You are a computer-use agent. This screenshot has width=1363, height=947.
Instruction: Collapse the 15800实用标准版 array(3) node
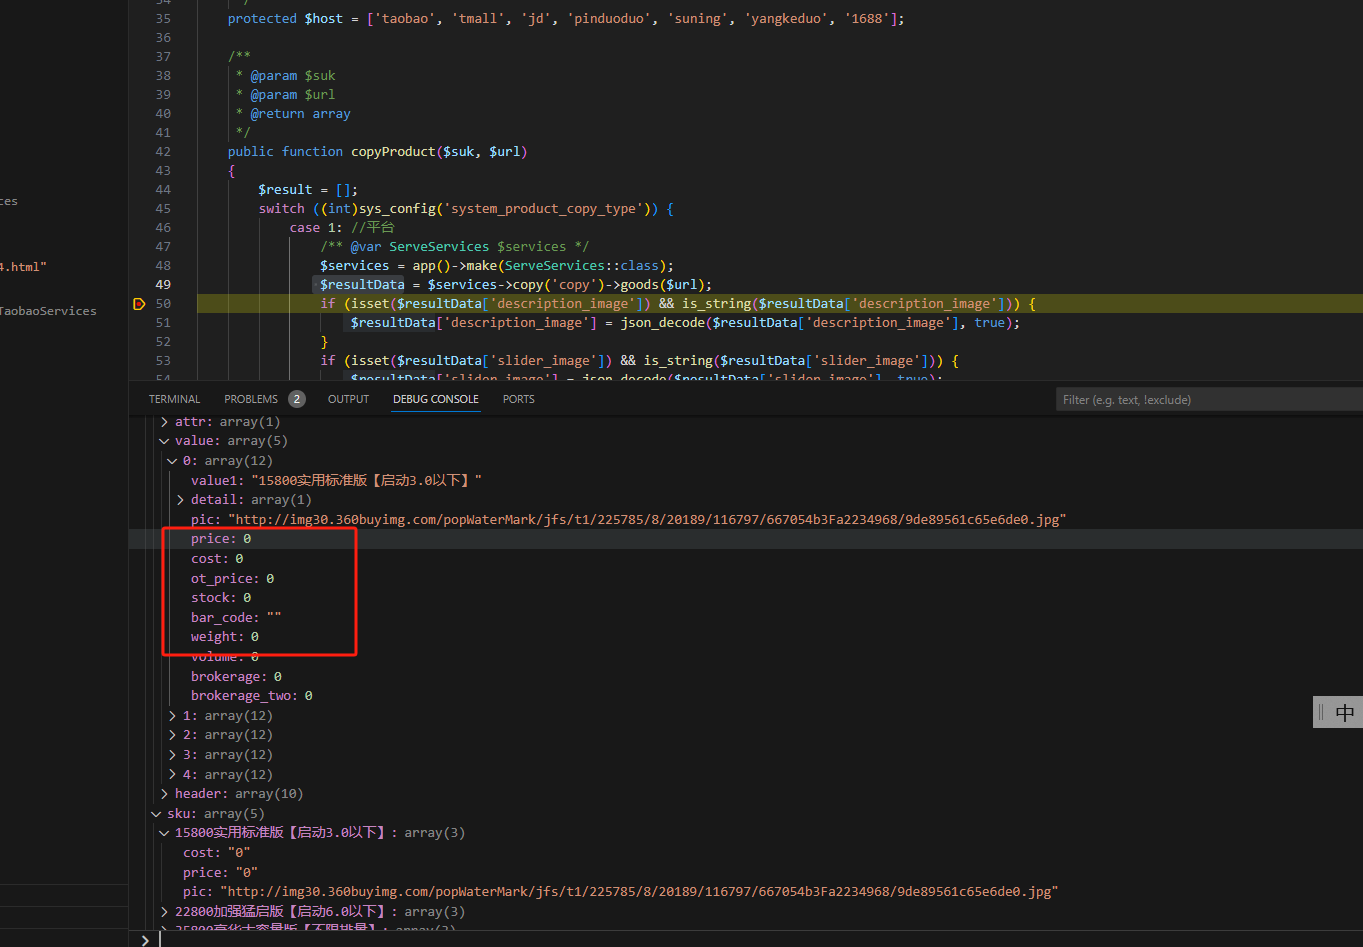tap(165, 833)
